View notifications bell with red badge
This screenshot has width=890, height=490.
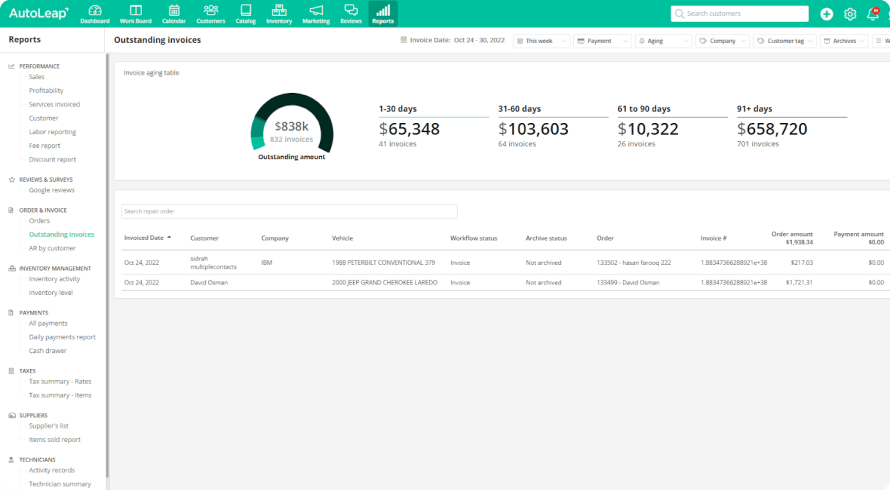click(872, 14)
